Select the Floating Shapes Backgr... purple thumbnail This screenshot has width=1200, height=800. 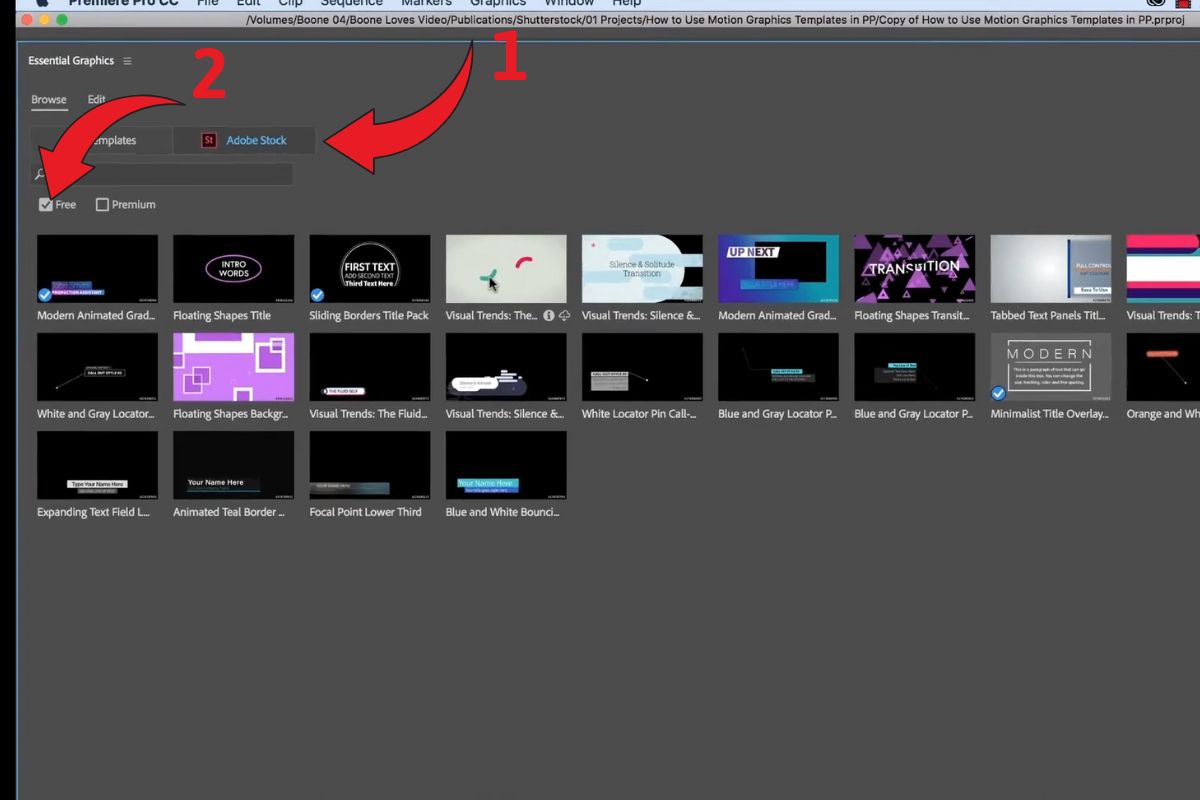pos(233,367)
